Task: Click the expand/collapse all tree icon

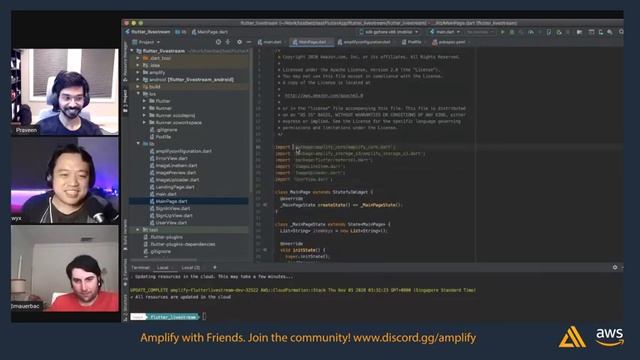Action: coord(228,42)
